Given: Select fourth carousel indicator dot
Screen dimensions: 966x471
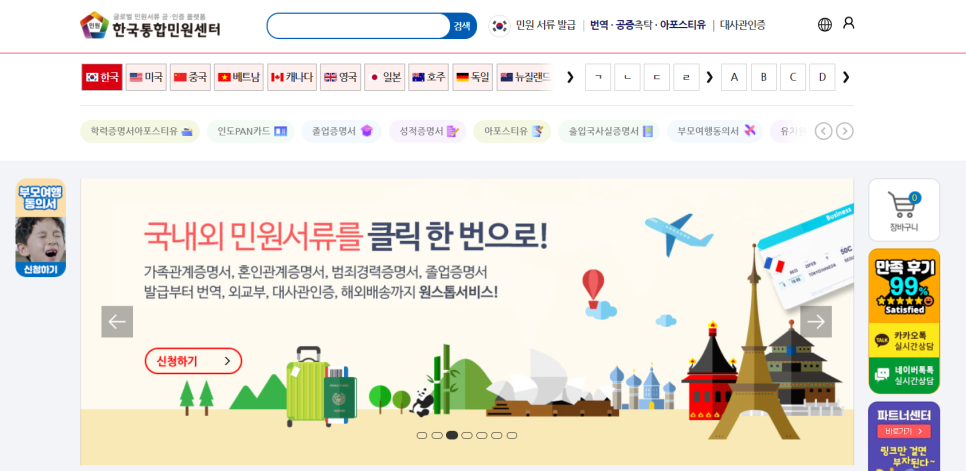Looking at the screenshot, I should click(x=467, y=435).
